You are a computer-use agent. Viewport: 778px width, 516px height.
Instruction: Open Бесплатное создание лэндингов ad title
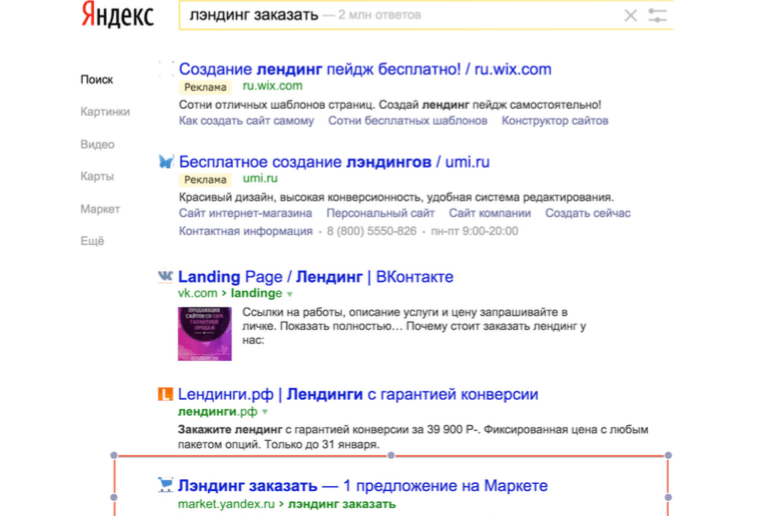pyautogui.click(x=334, y=162)
